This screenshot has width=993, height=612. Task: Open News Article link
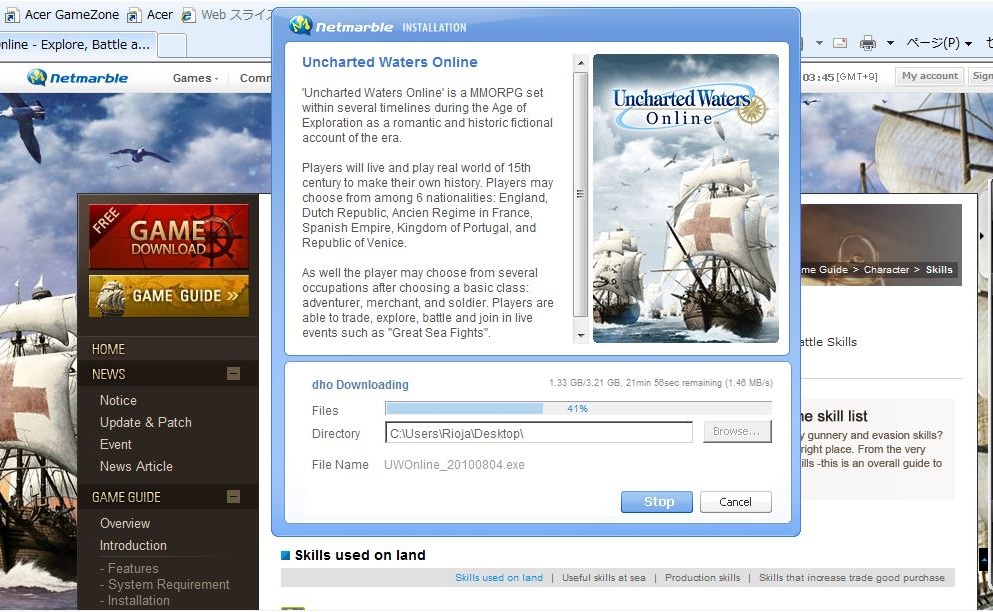(136, 466)
